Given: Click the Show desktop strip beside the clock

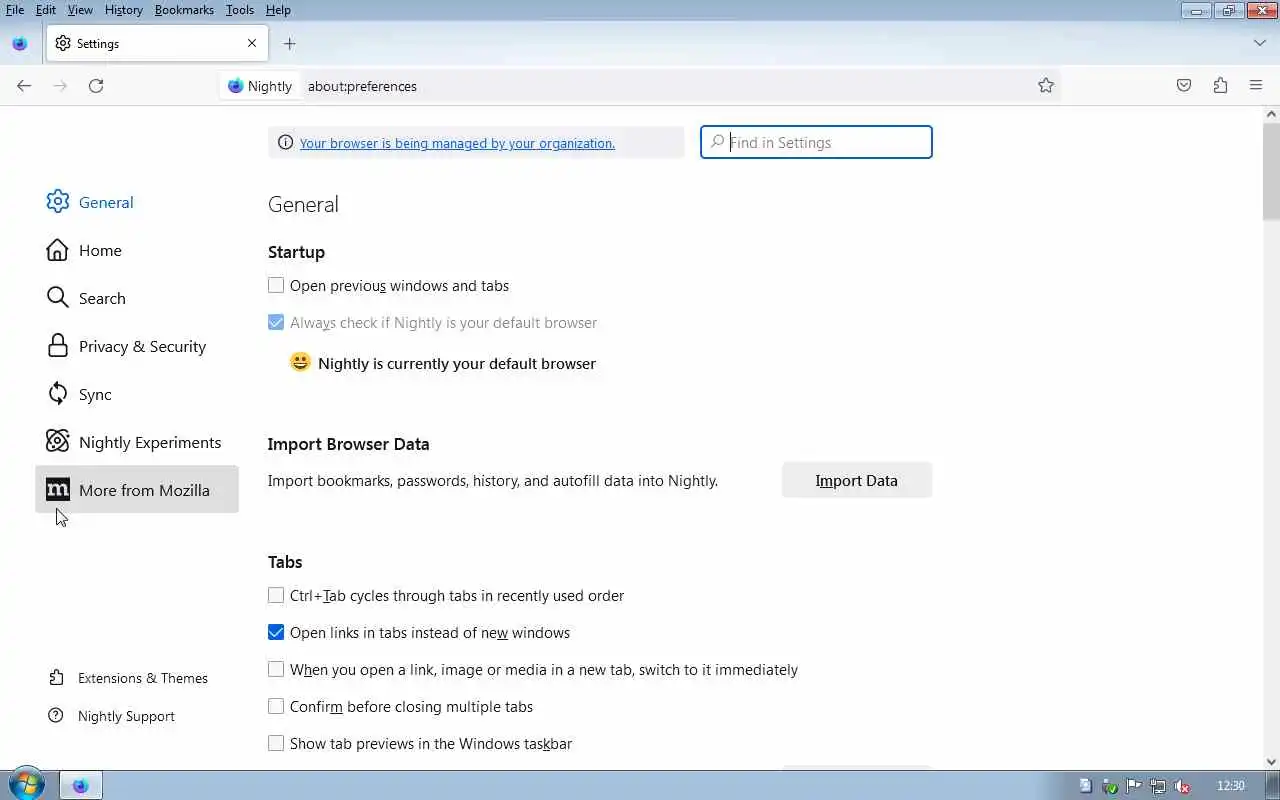Looking at the screenshot, I should point(1273,786).
